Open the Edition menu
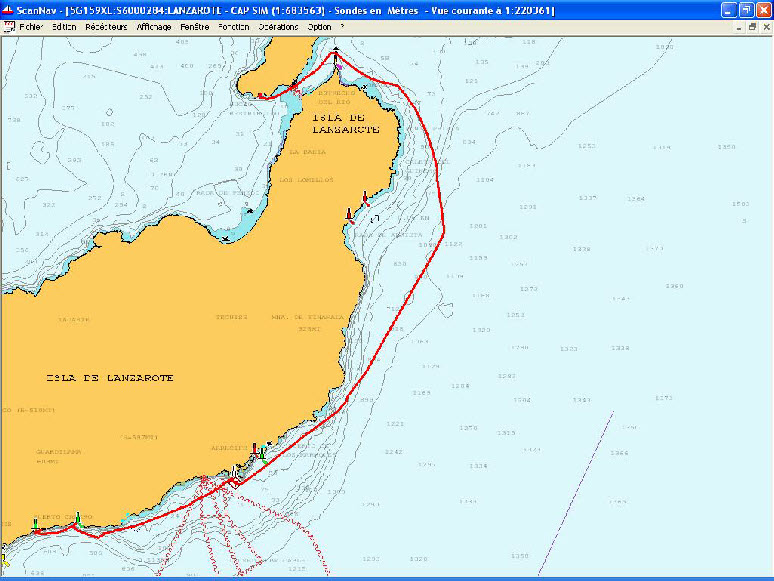The height and width of the screenshot is (581, 774). pos(64,27)
